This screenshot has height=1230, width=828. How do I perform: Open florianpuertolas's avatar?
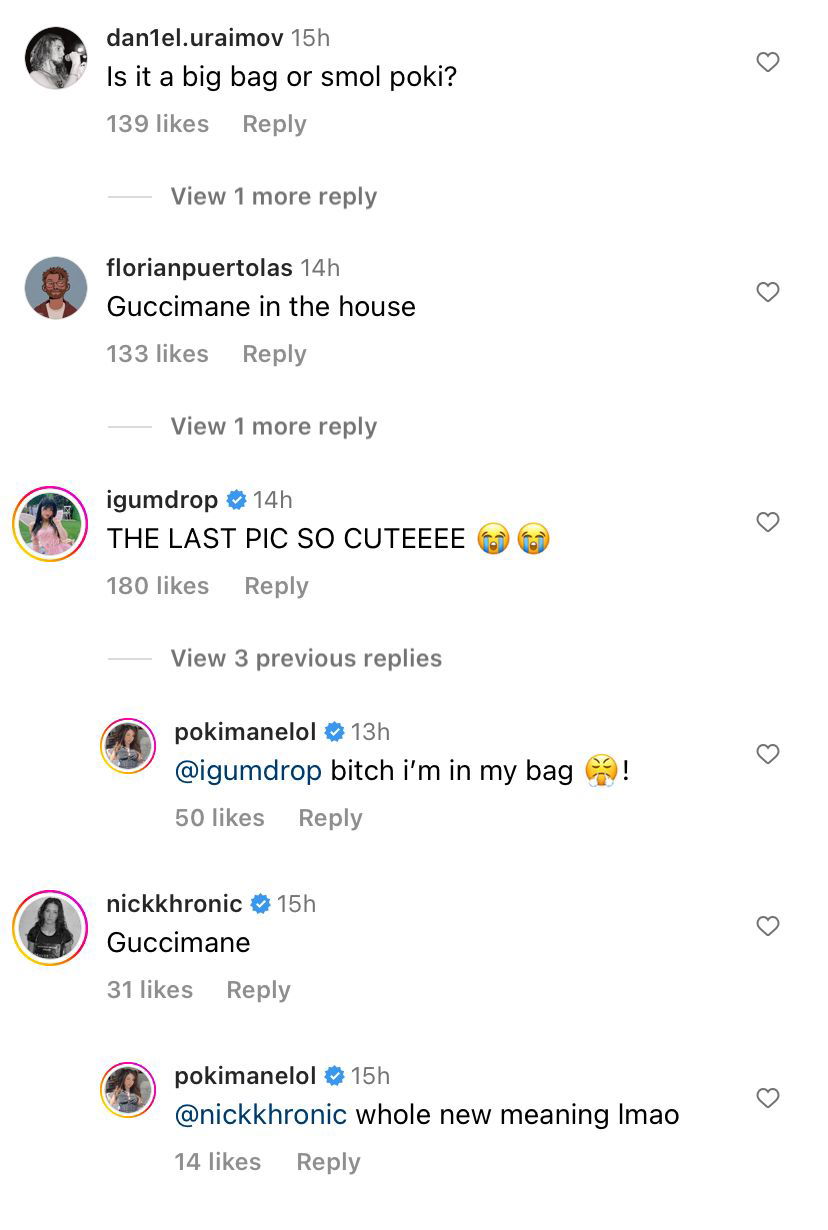point(55,288)
